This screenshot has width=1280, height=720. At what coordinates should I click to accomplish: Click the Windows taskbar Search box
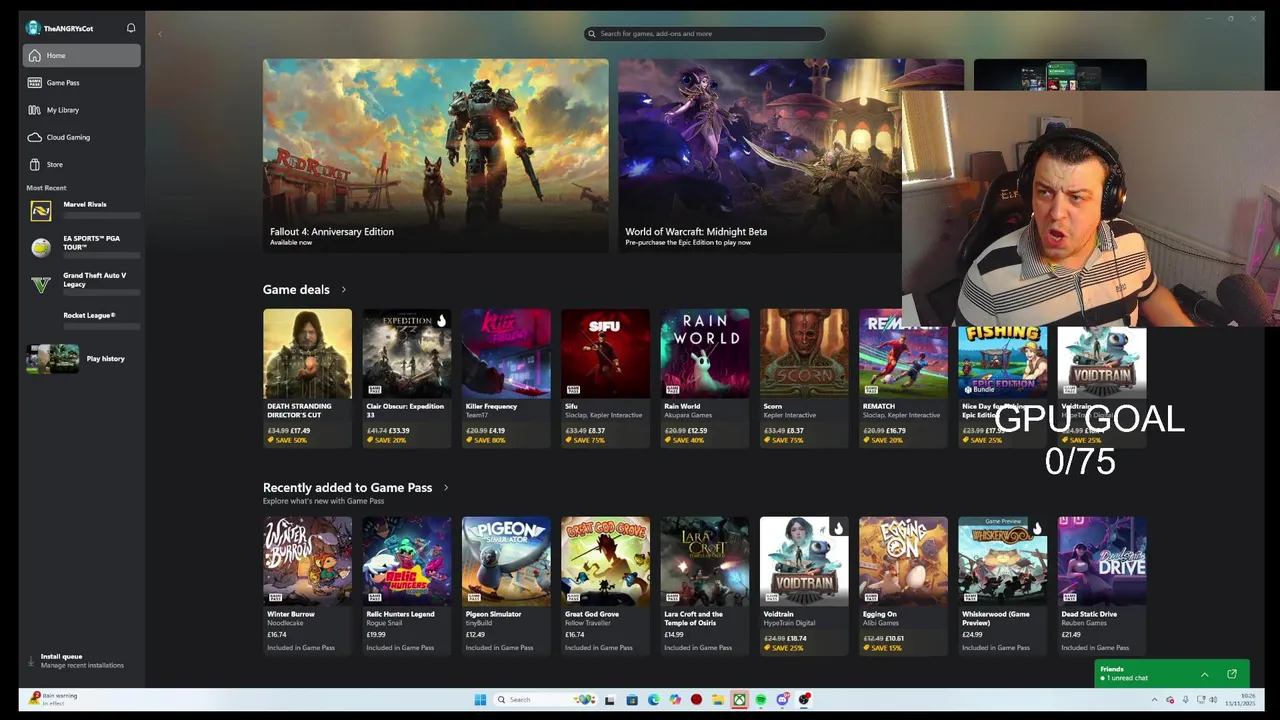(x=546, y=700)
